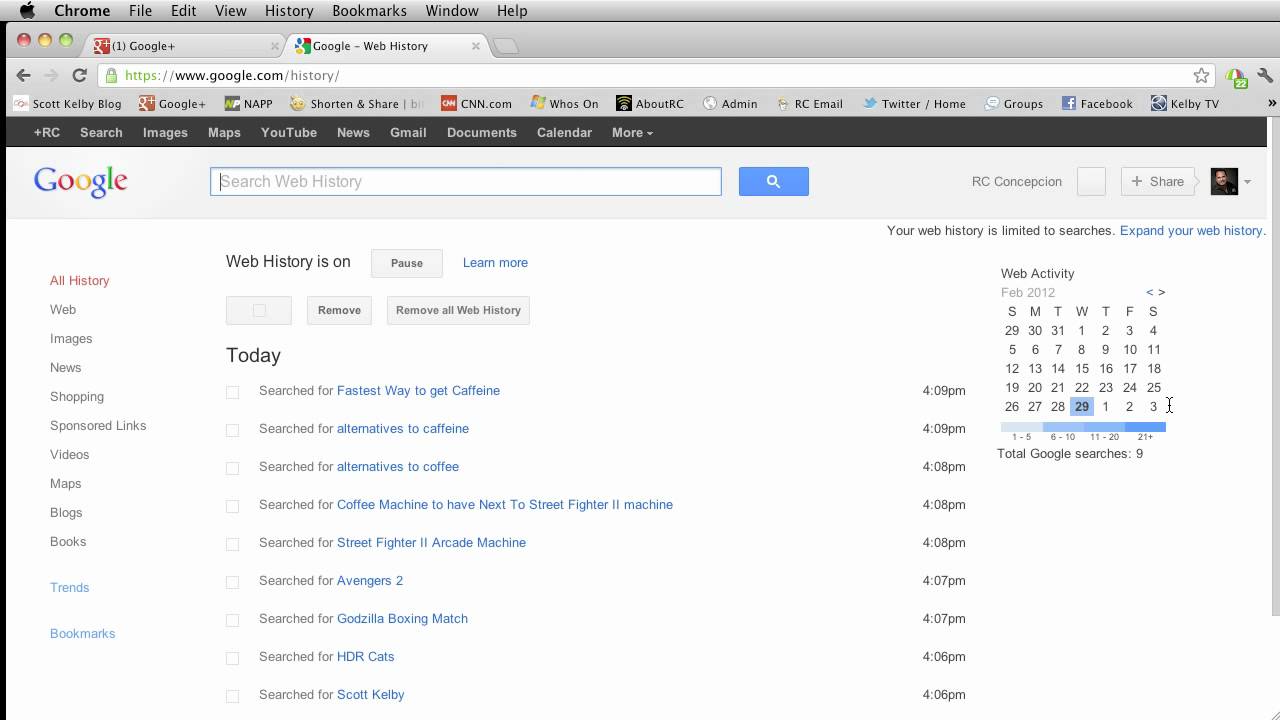
Task: Open the Bookmarks menu in menu bar
Action: pos(369,11)
